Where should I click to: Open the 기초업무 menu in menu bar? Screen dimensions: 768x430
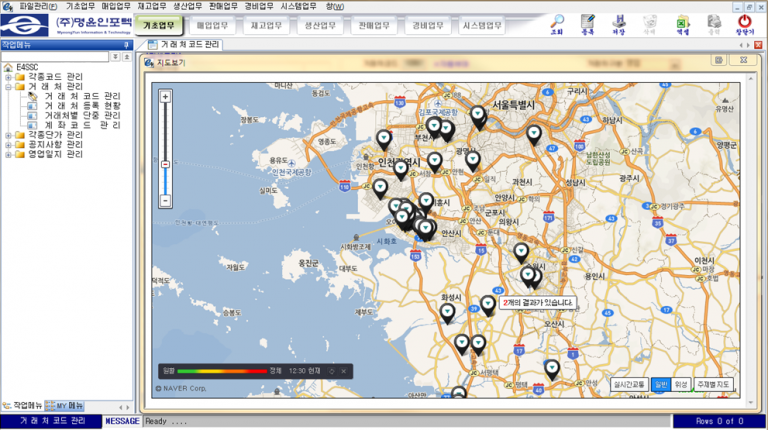(80, 6)
